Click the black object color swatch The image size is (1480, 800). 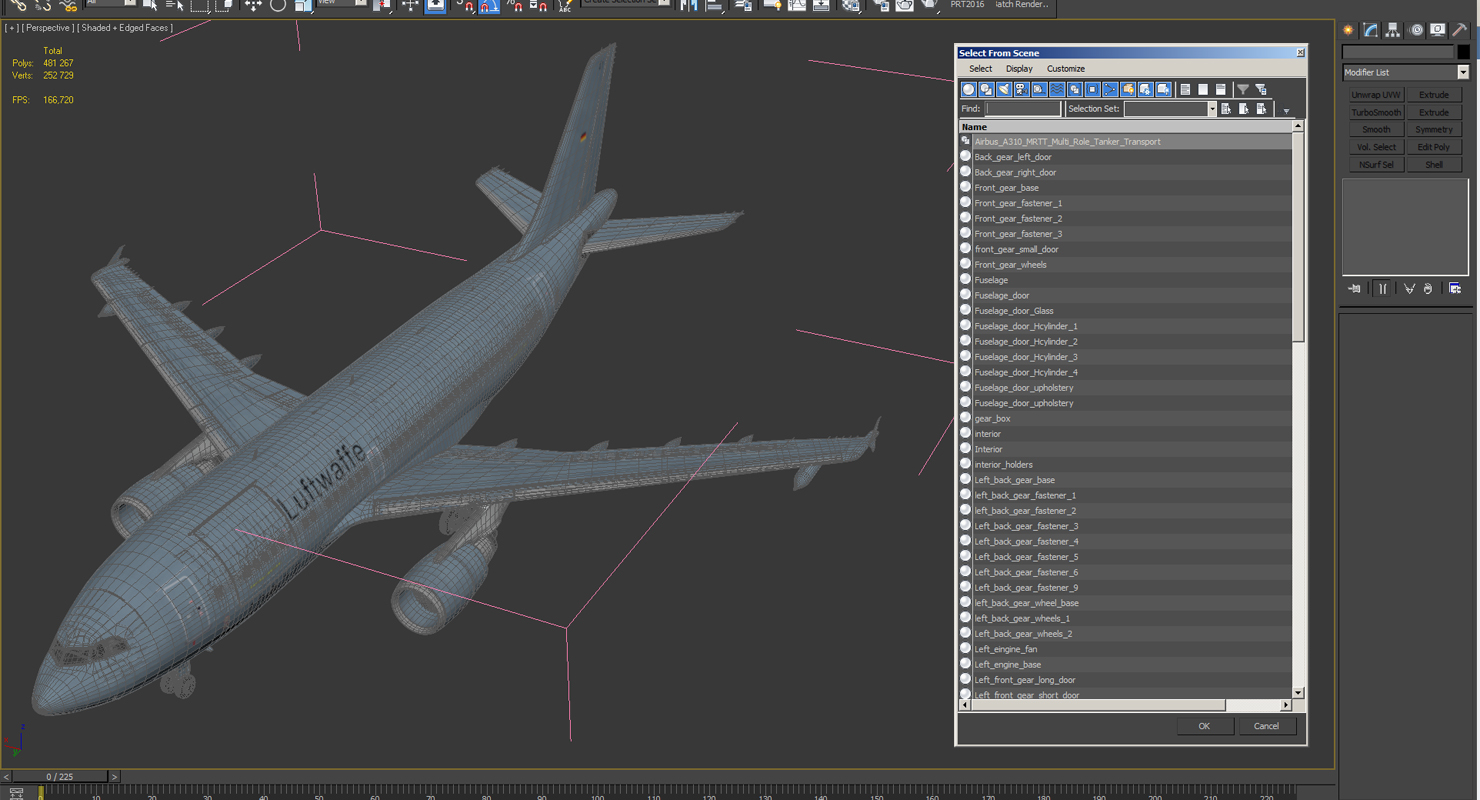[1463, 51]
